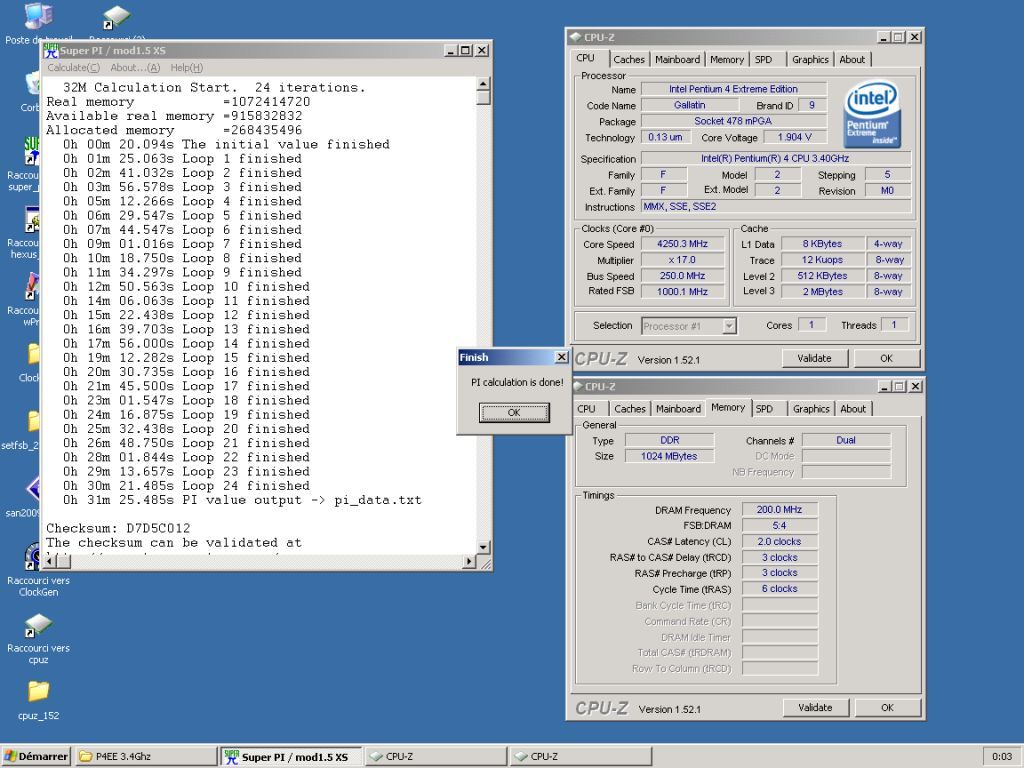The image size is (1024, 768).
Task: Click memory Size 1024 MBytes value
Action: coord(669,456)
